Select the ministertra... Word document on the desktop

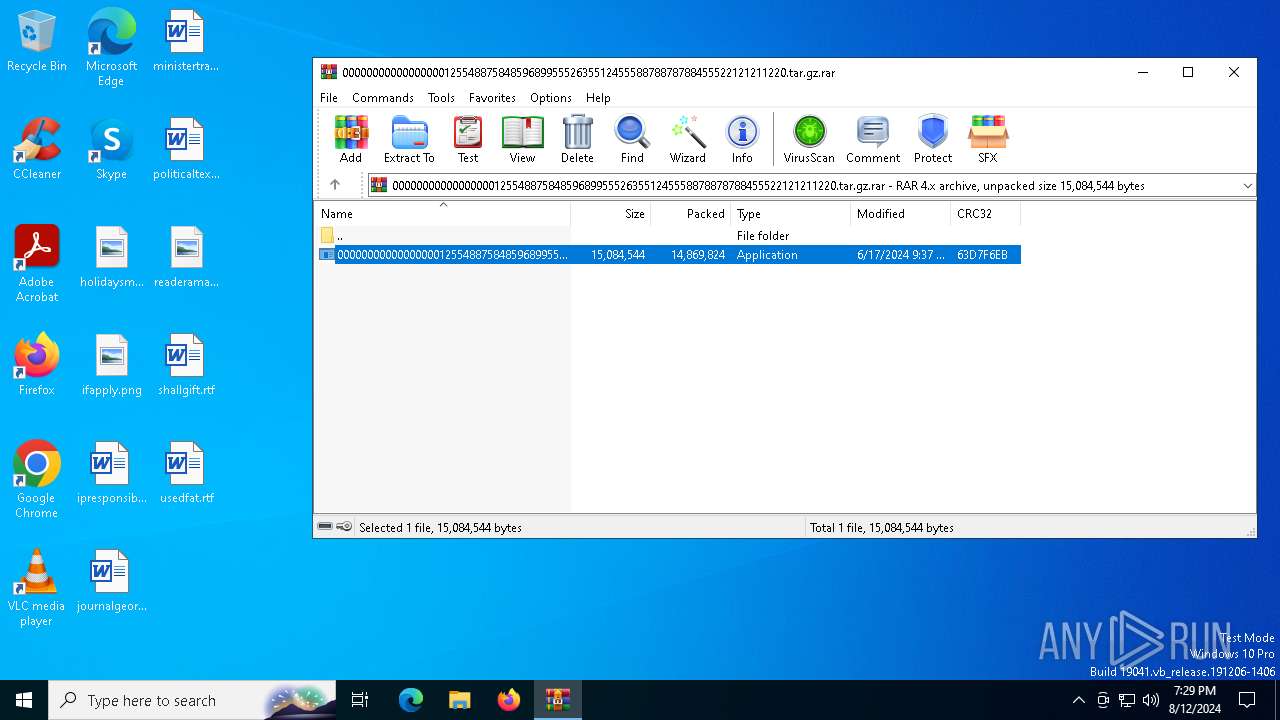click(x=186, y=41)
